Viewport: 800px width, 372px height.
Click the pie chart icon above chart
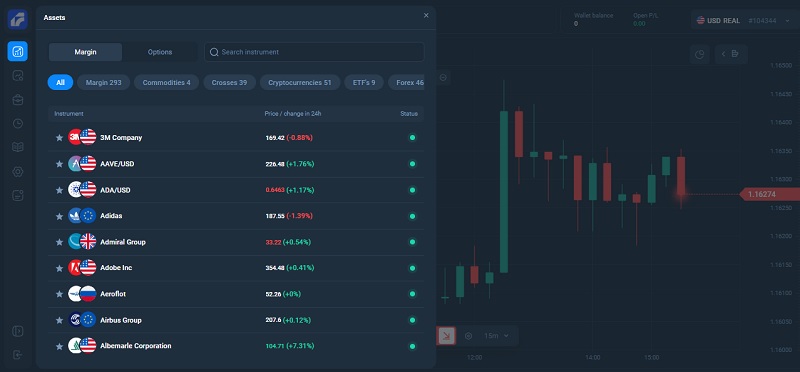[699, 54]
